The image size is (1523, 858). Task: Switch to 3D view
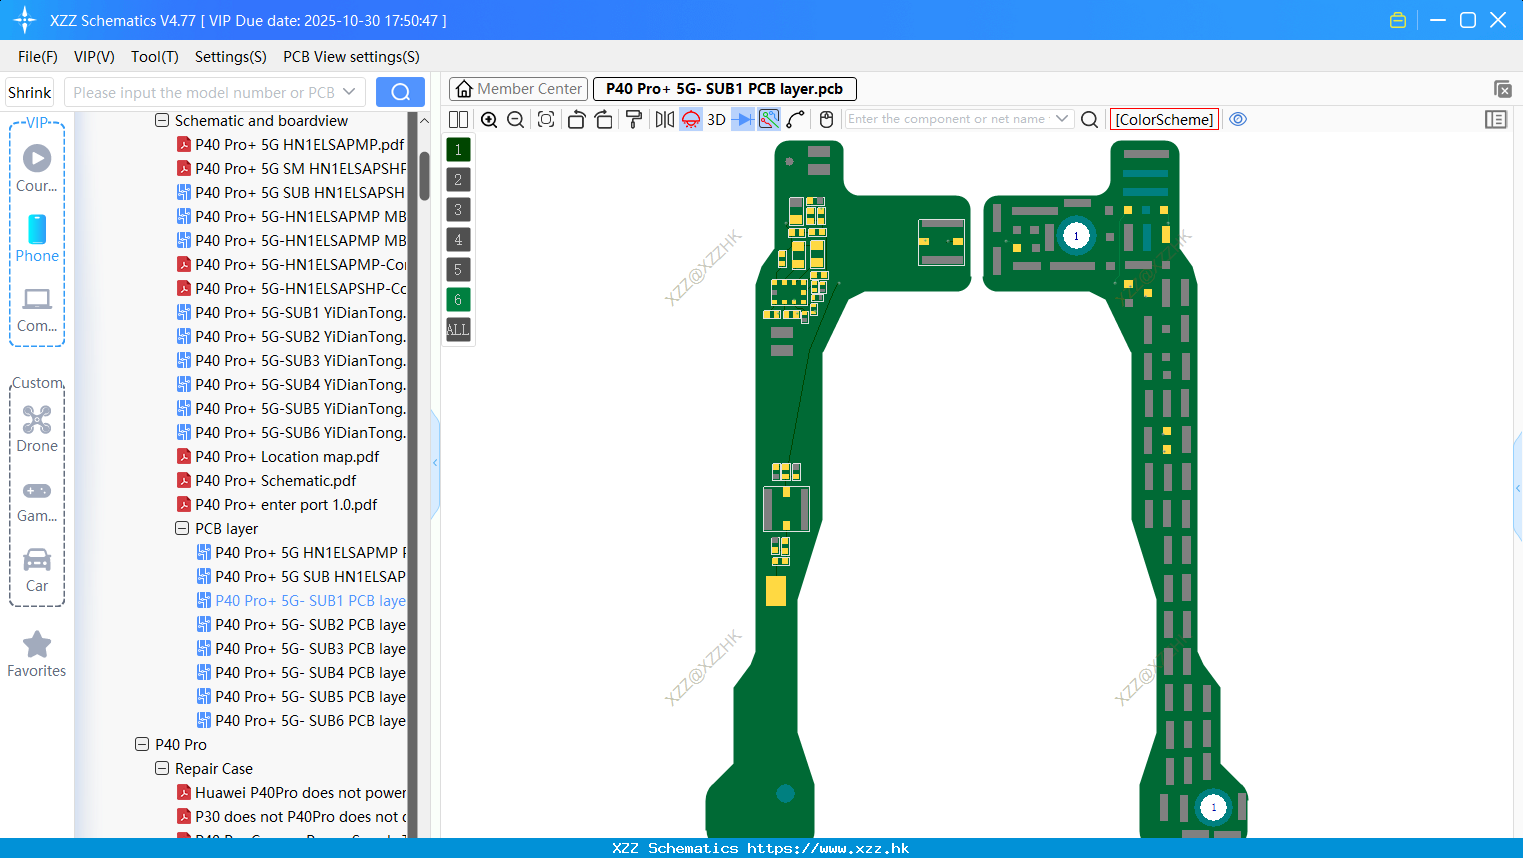(x=716, y=119)
